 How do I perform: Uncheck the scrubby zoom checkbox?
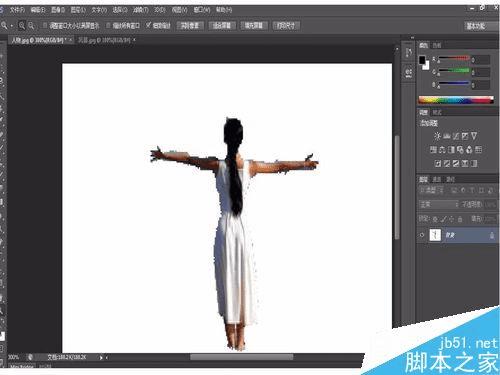pyautogui.click(x=149, y=25)
